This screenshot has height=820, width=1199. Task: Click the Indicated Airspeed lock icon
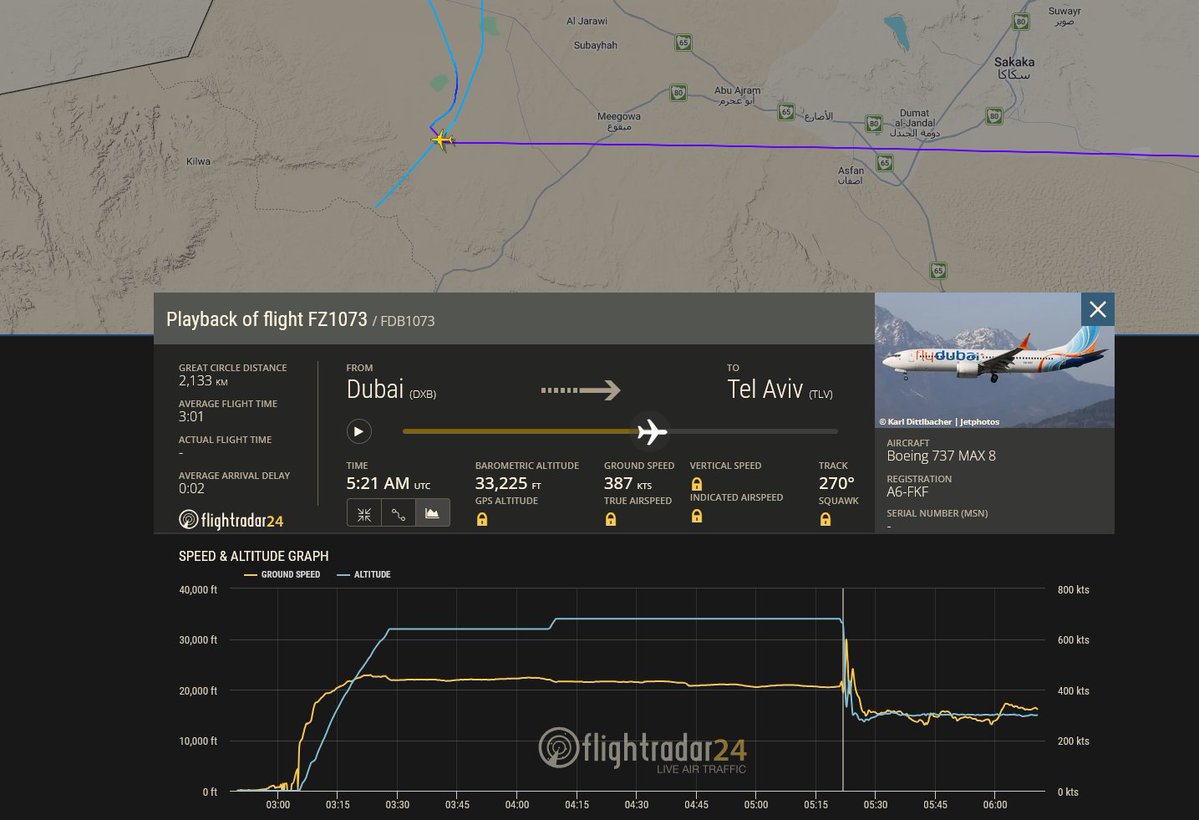coord(697,516)
